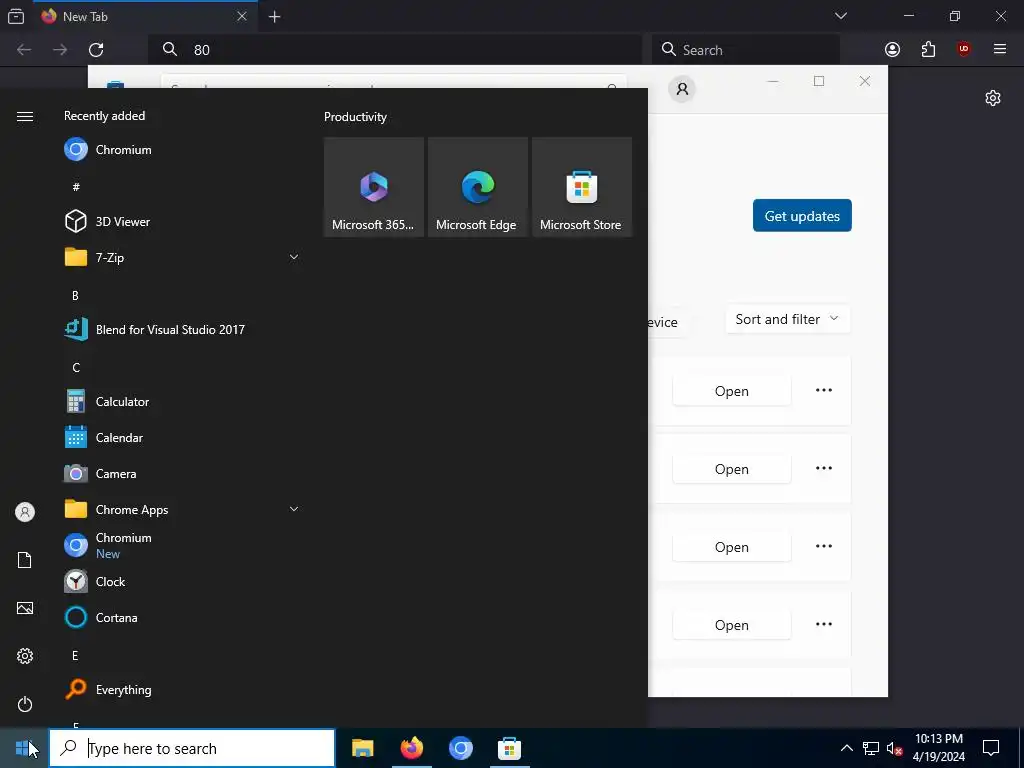The image size is (1024, 768).
Task: Select the New Tab tab in Firefox
Action: coord(144,17)
